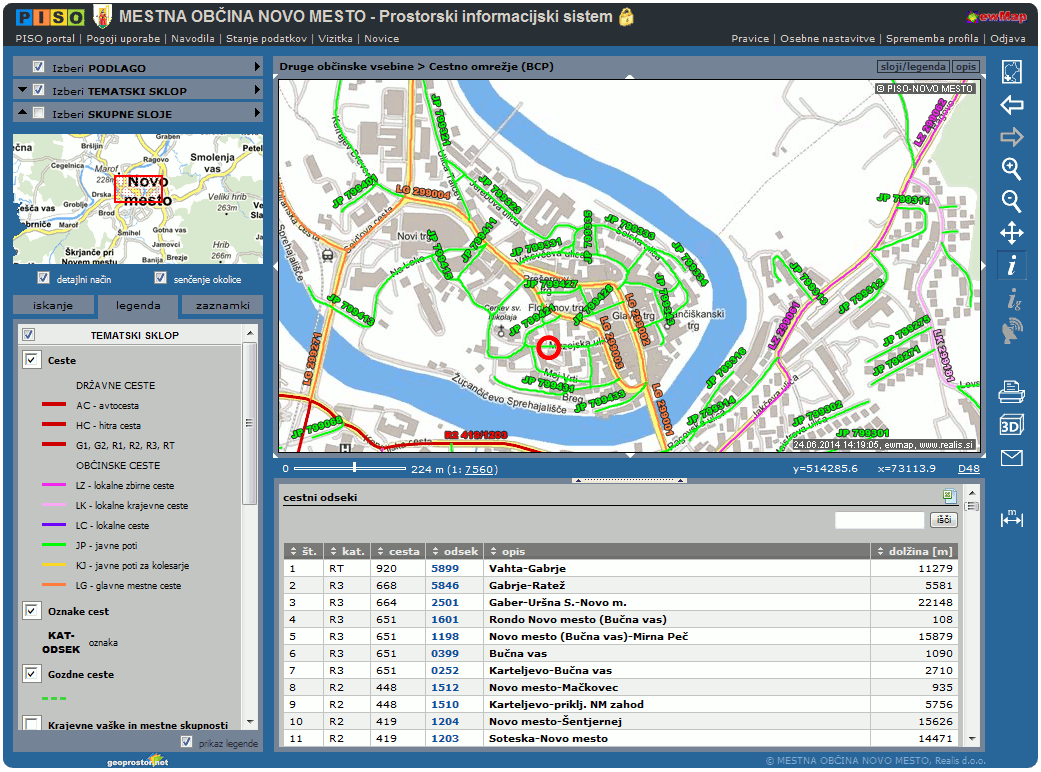1041x772 pixels.
Task: Click the envelope email icon
Action: (x=1012, y=458)
